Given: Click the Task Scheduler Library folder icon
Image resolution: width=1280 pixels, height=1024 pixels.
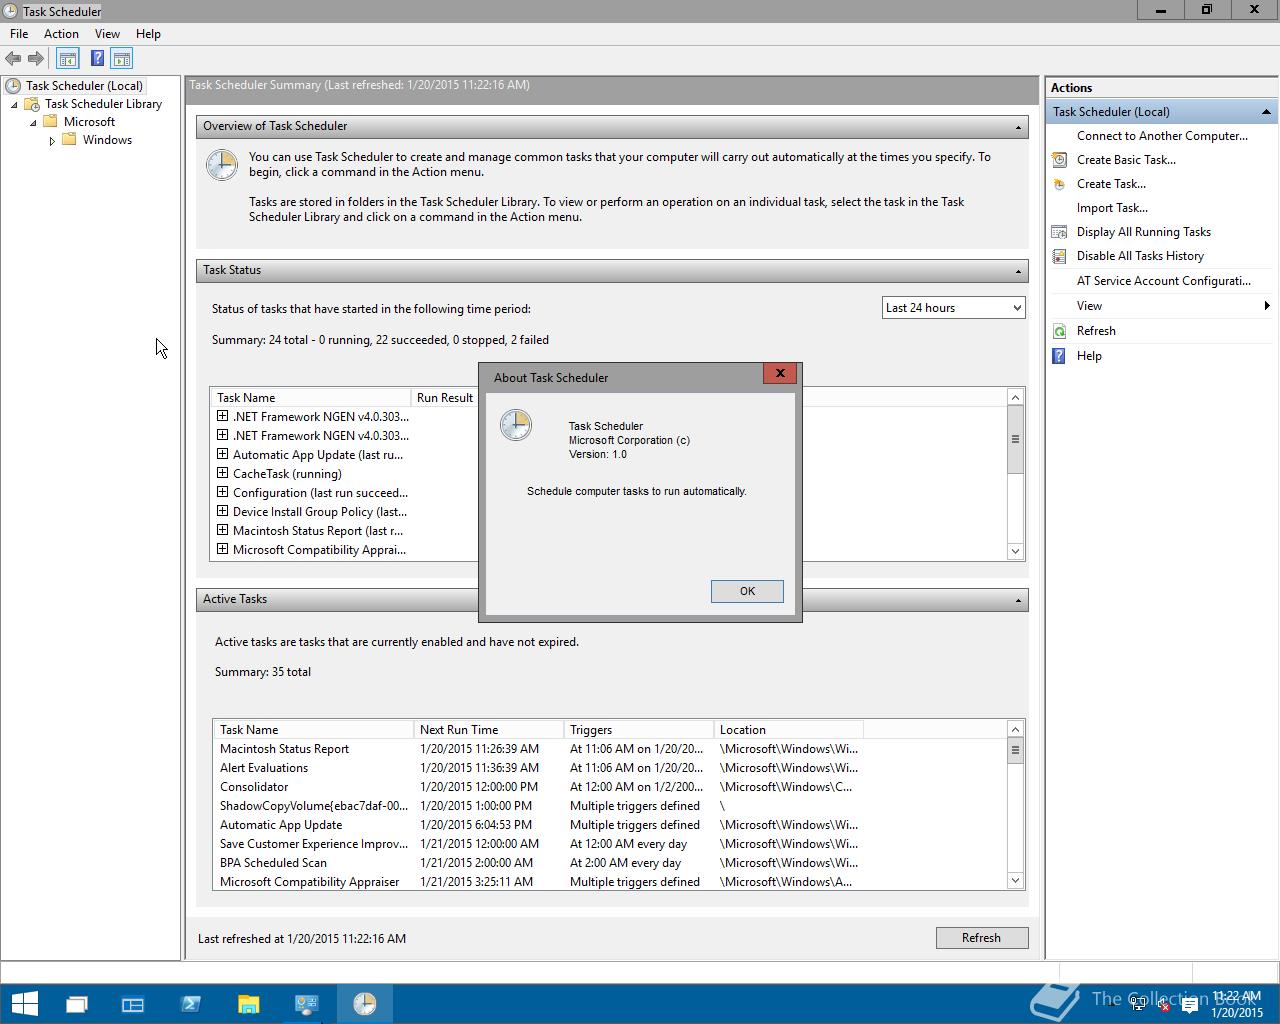Looking at the screenshot, I should [32, 104].
